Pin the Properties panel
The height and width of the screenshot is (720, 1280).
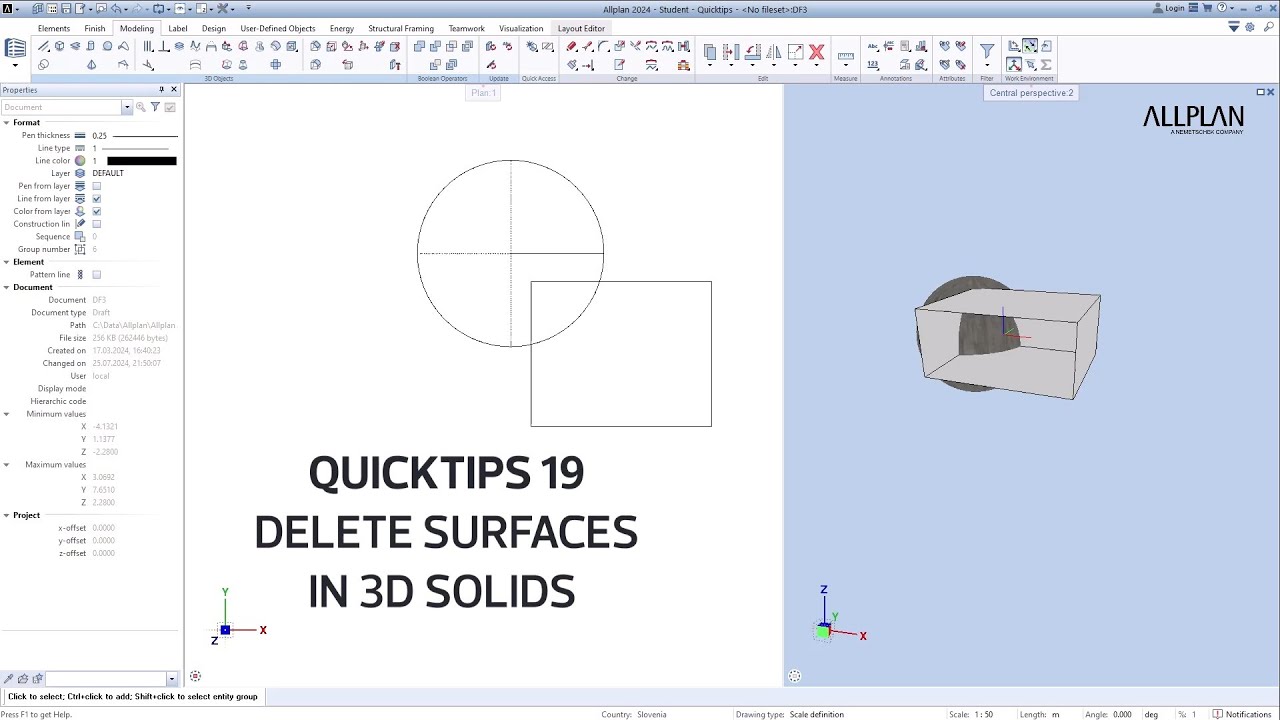[x=161, y=90]
